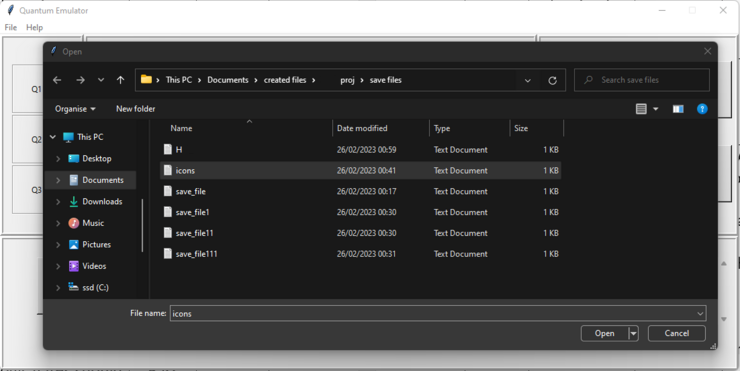
Task: Open the view options dropdown arrow
Action: coord(656,109)
